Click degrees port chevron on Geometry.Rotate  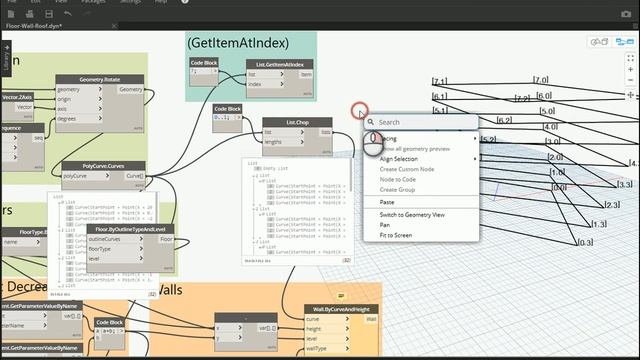coord(100,118)
